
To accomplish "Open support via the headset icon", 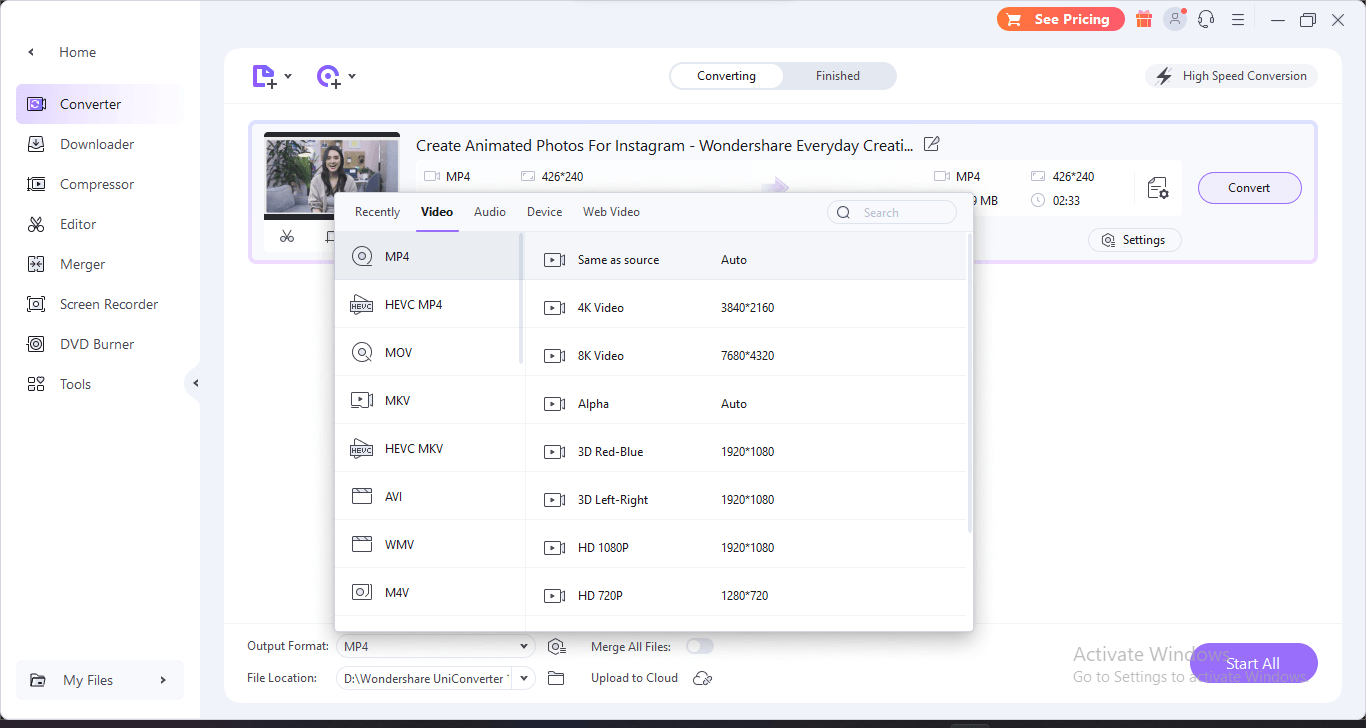I will coord(1206,19).
